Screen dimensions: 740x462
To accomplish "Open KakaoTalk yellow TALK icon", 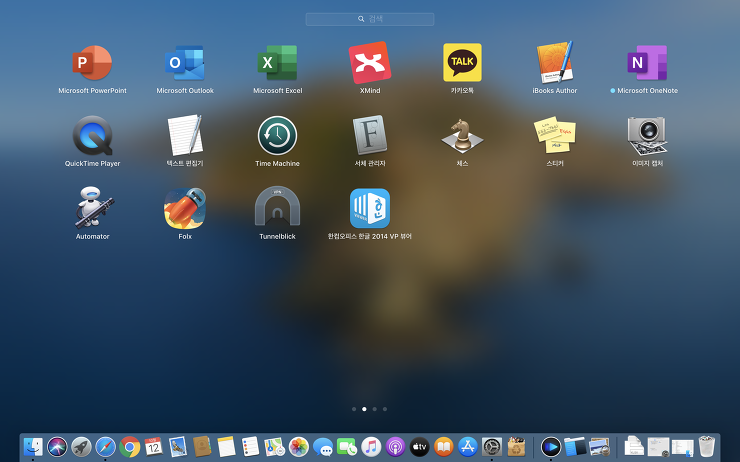I will pos(462,63).
